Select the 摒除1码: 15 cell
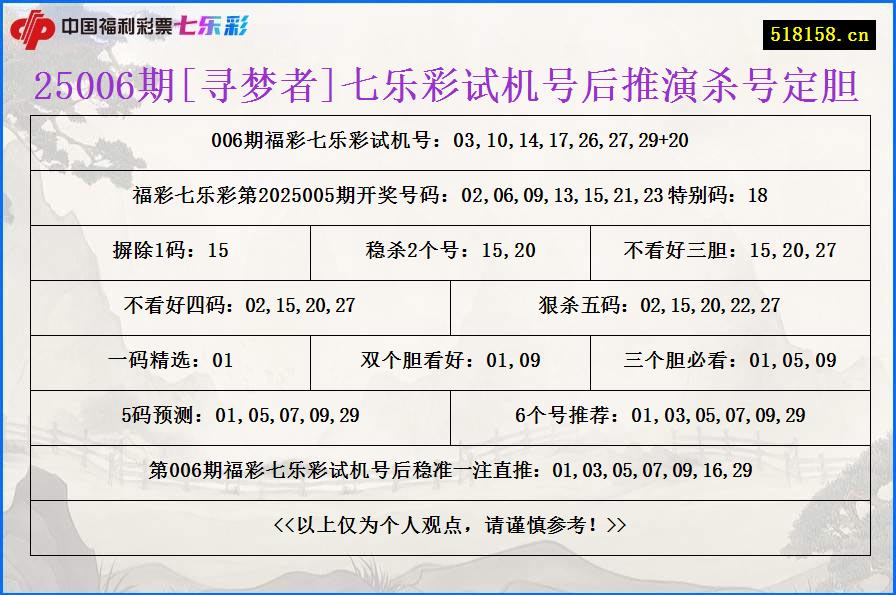 (x=172, y=253)
